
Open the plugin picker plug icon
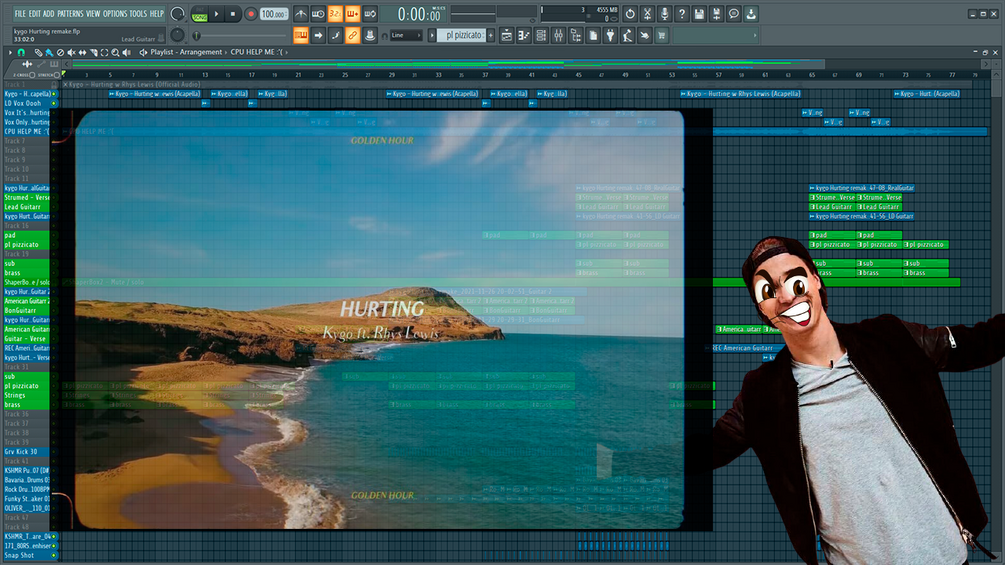(610, 35)
